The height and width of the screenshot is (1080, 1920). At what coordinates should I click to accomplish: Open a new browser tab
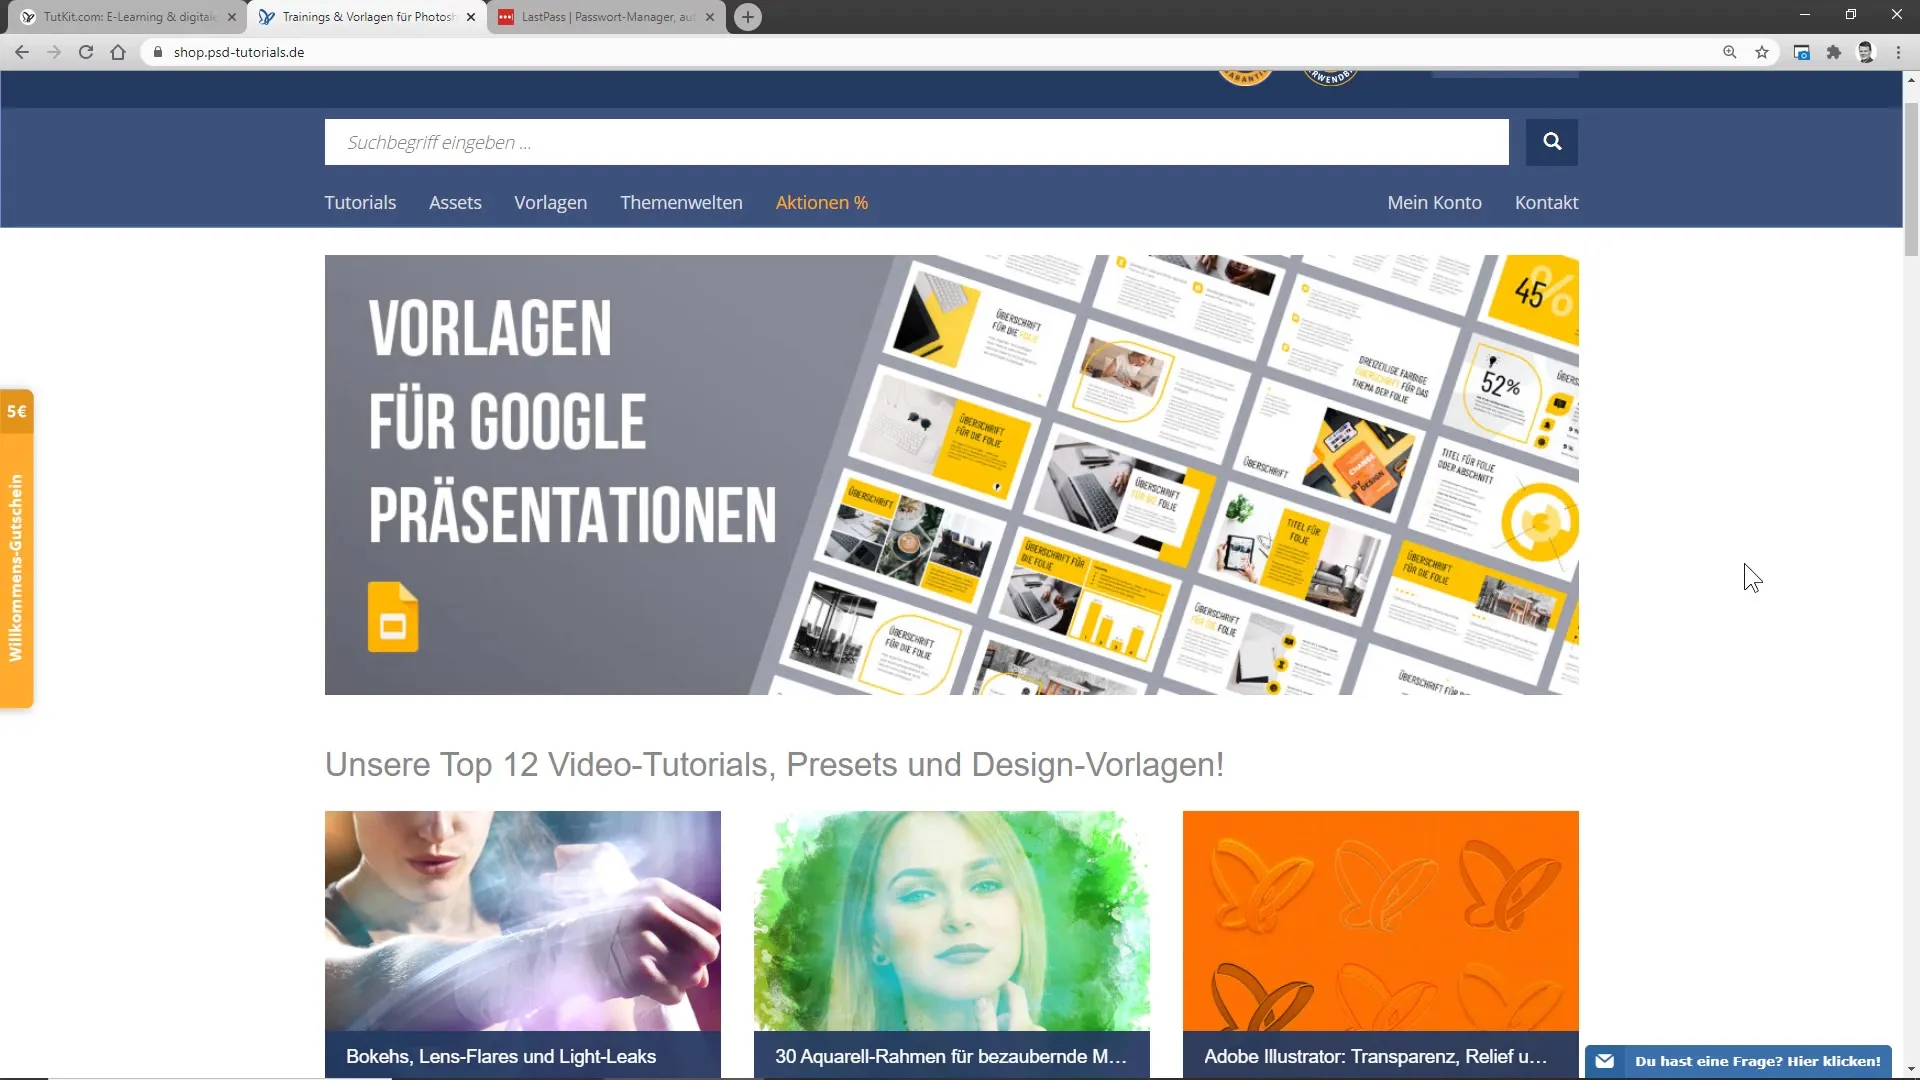point(748,17)
